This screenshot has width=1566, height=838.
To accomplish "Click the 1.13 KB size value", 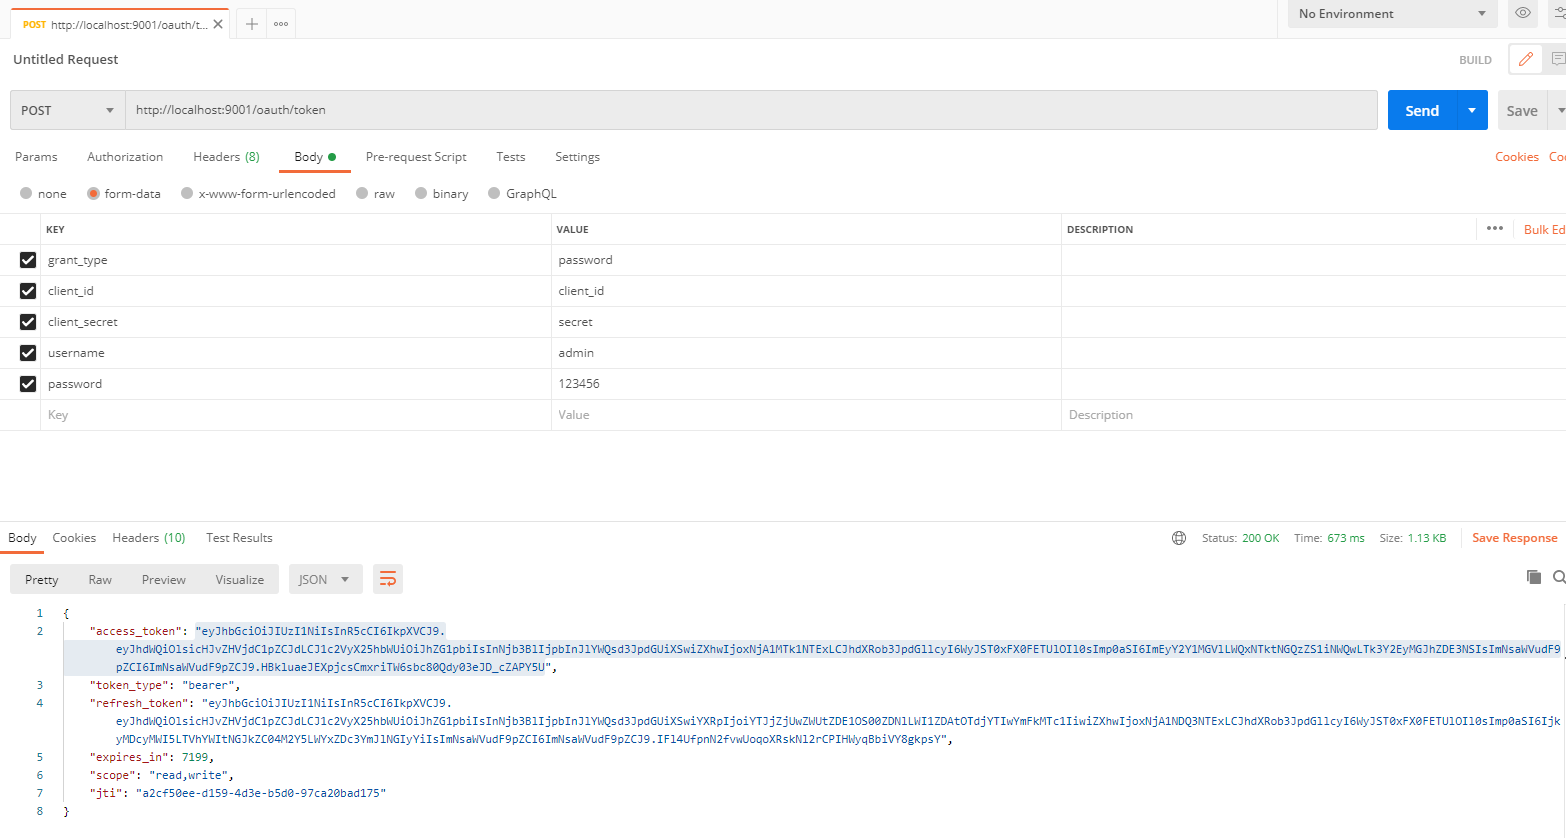I will coord(1427,538).
